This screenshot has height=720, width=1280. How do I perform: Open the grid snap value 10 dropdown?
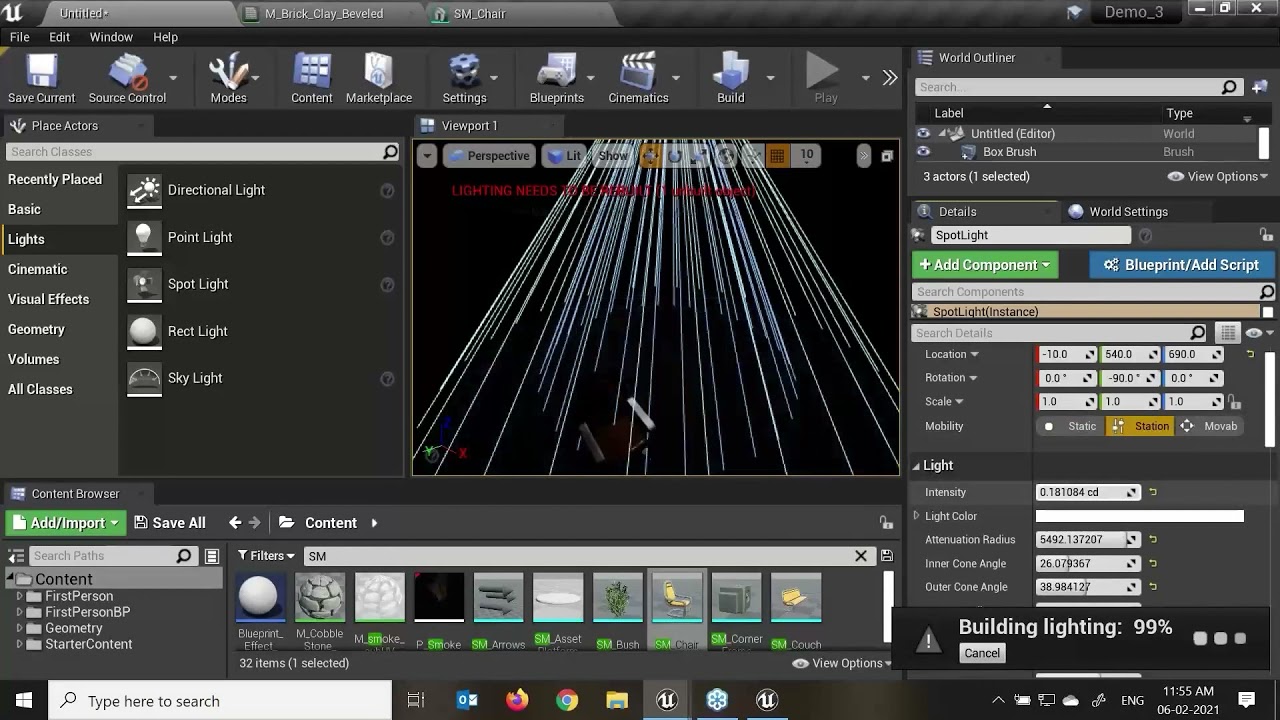pos(807,156)
